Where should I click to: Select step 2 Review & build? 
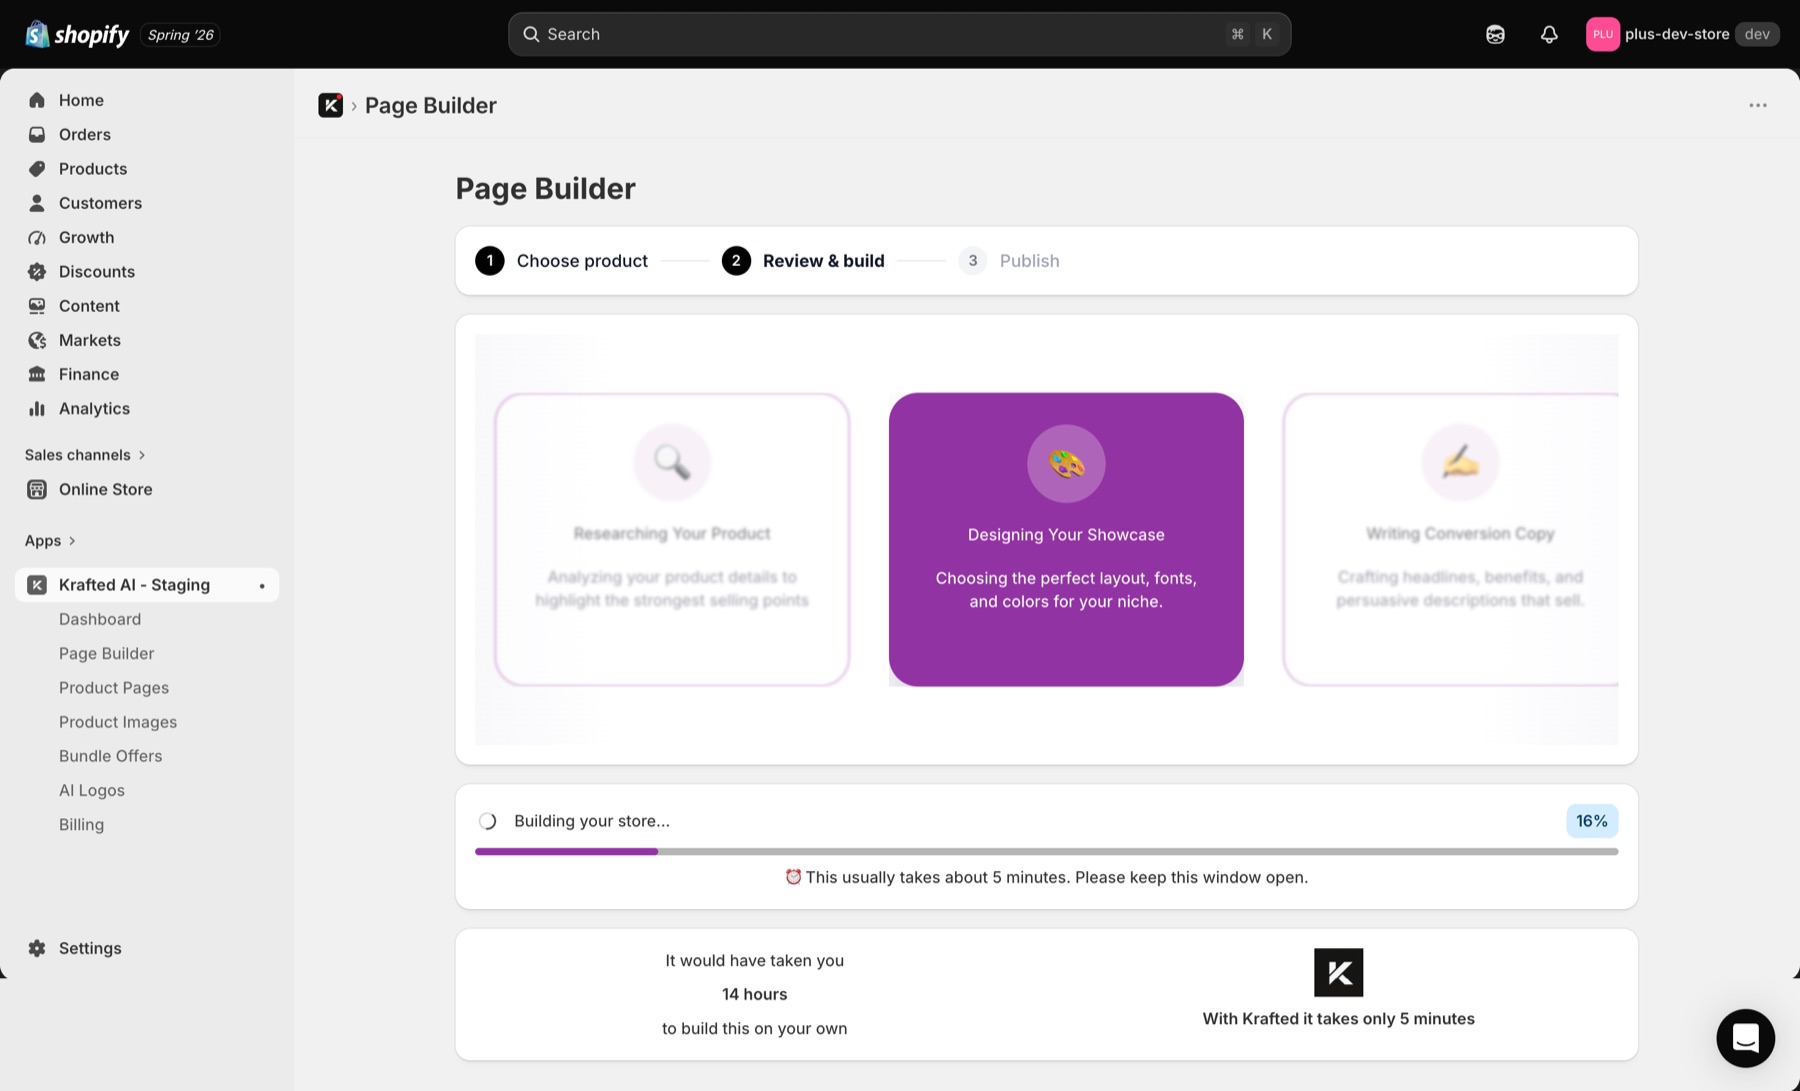[x=803, y=261]
